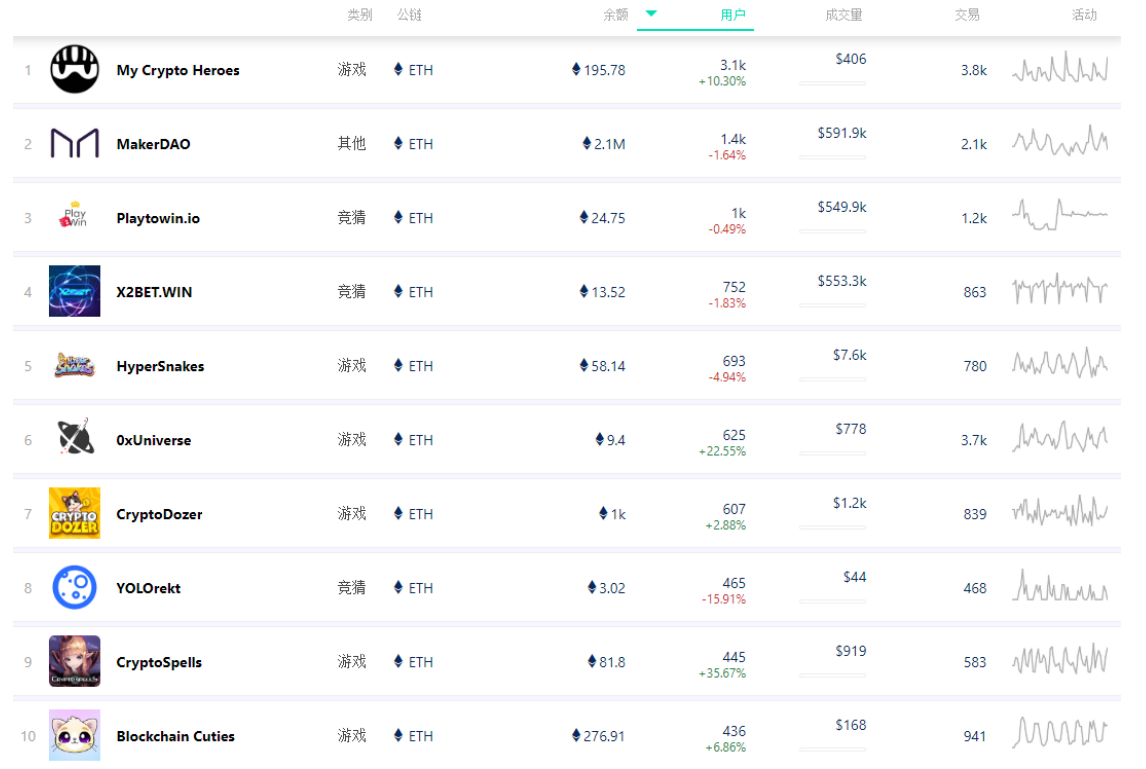
Task: Open the My Crypto Heroes dapp link
Action: click(x=178, y=70)
